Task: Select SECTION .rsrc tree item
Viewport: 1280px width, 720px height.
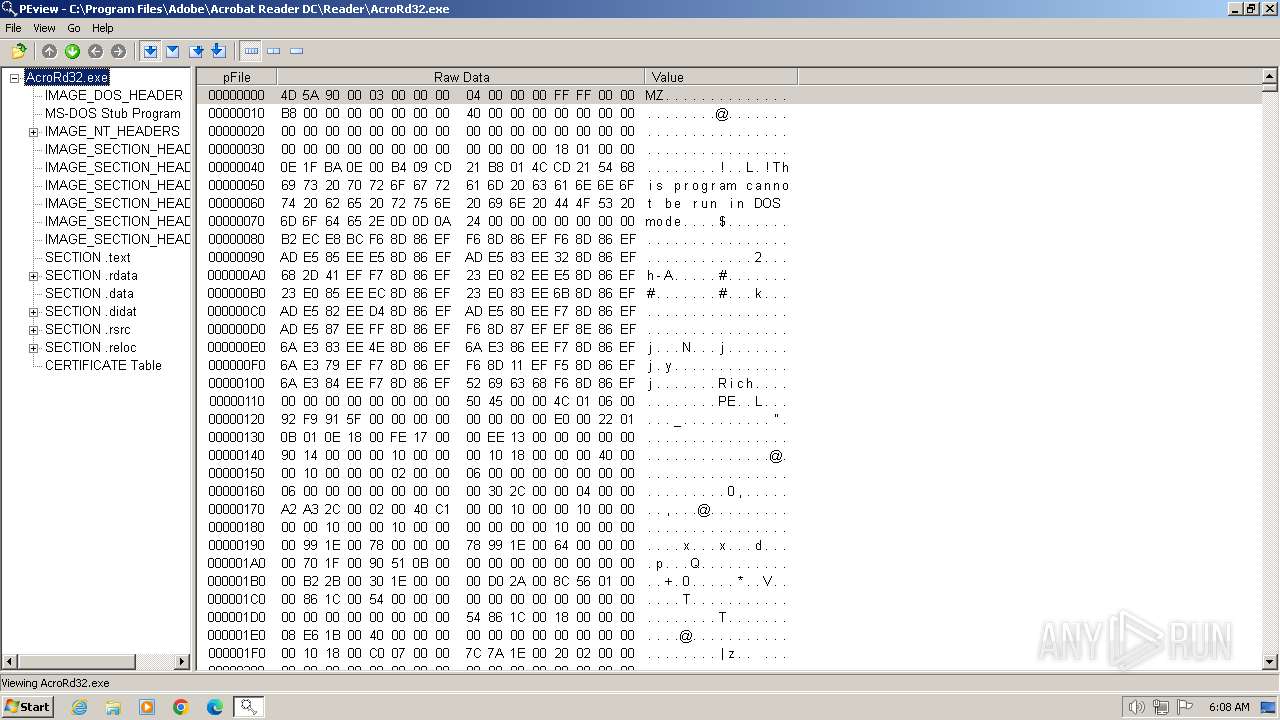Action: pos(87,329)
